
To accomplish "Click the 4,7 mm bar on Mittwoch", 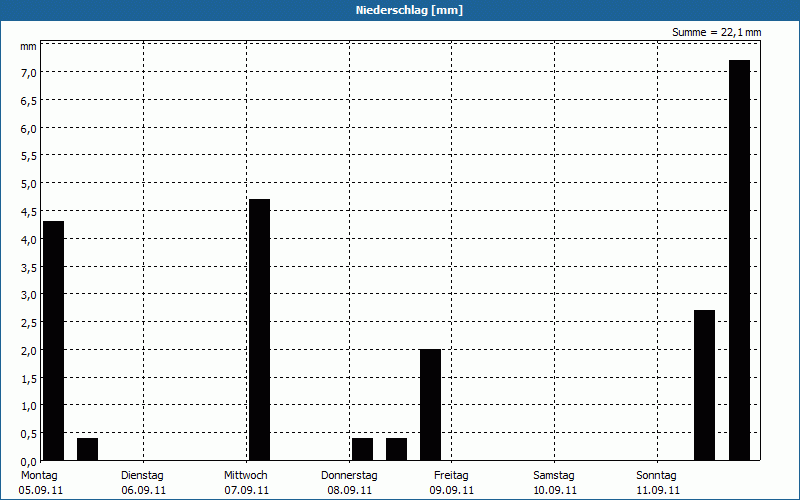I will coord(259,330).
